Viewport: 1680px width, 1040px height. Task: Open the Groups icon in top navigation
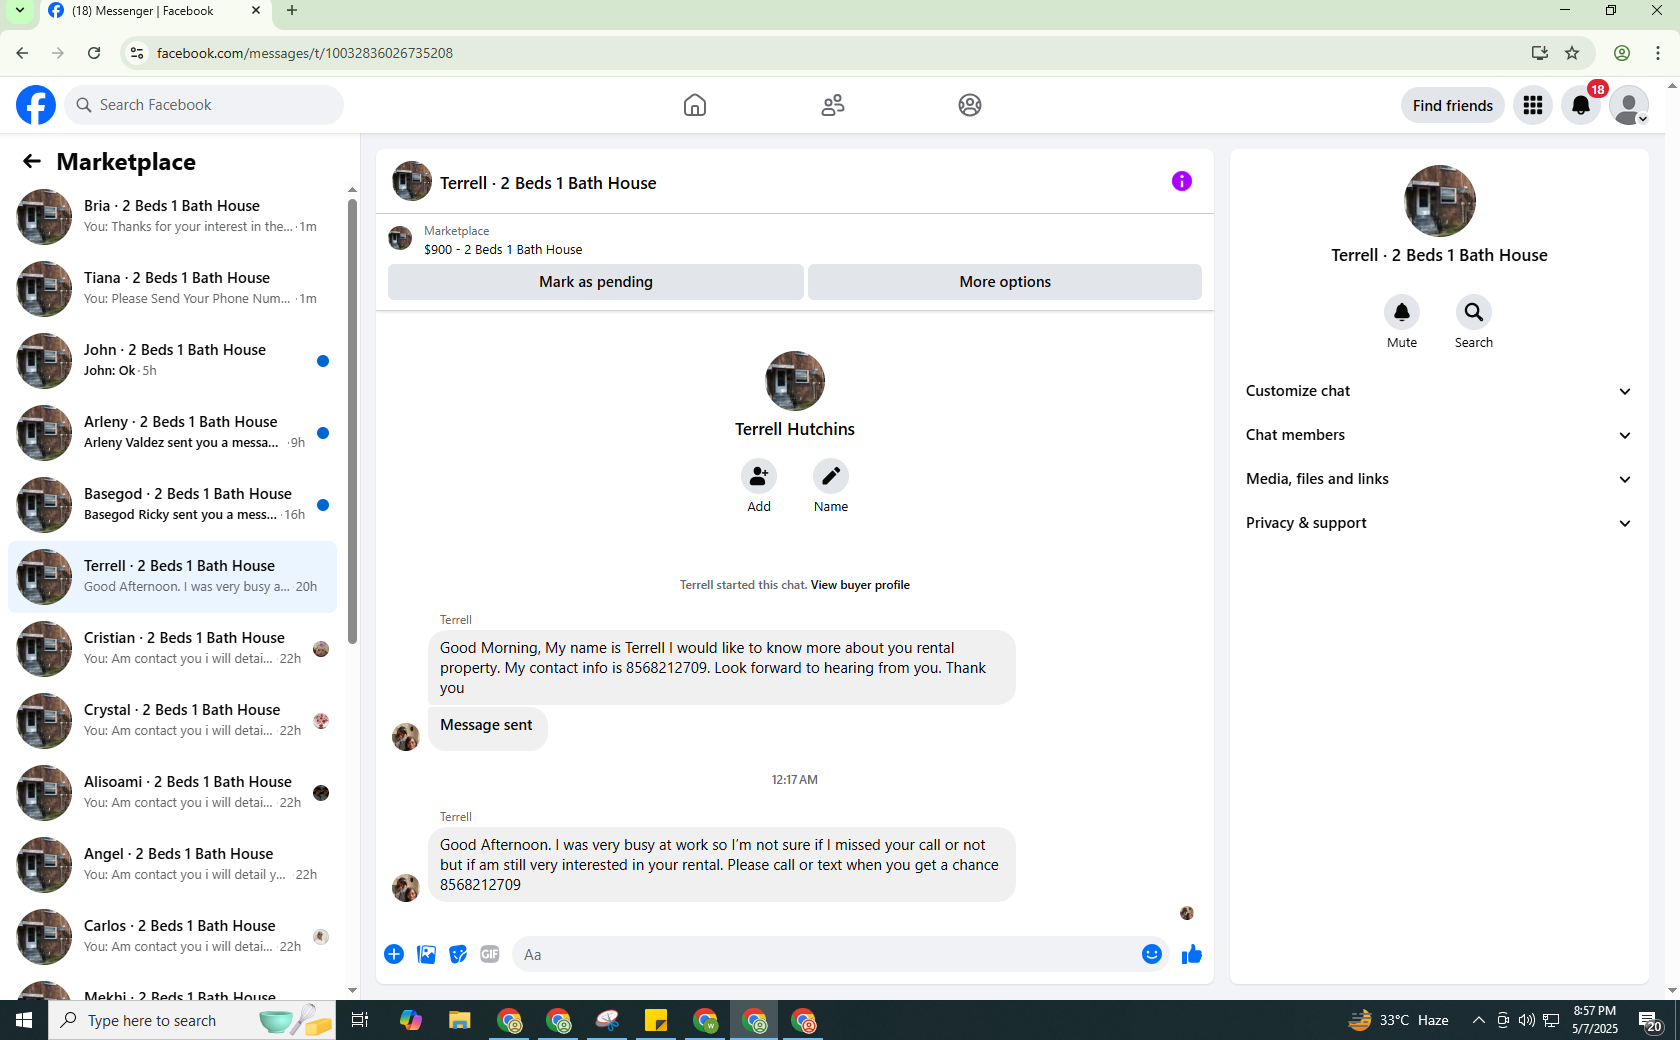point(970,105)
